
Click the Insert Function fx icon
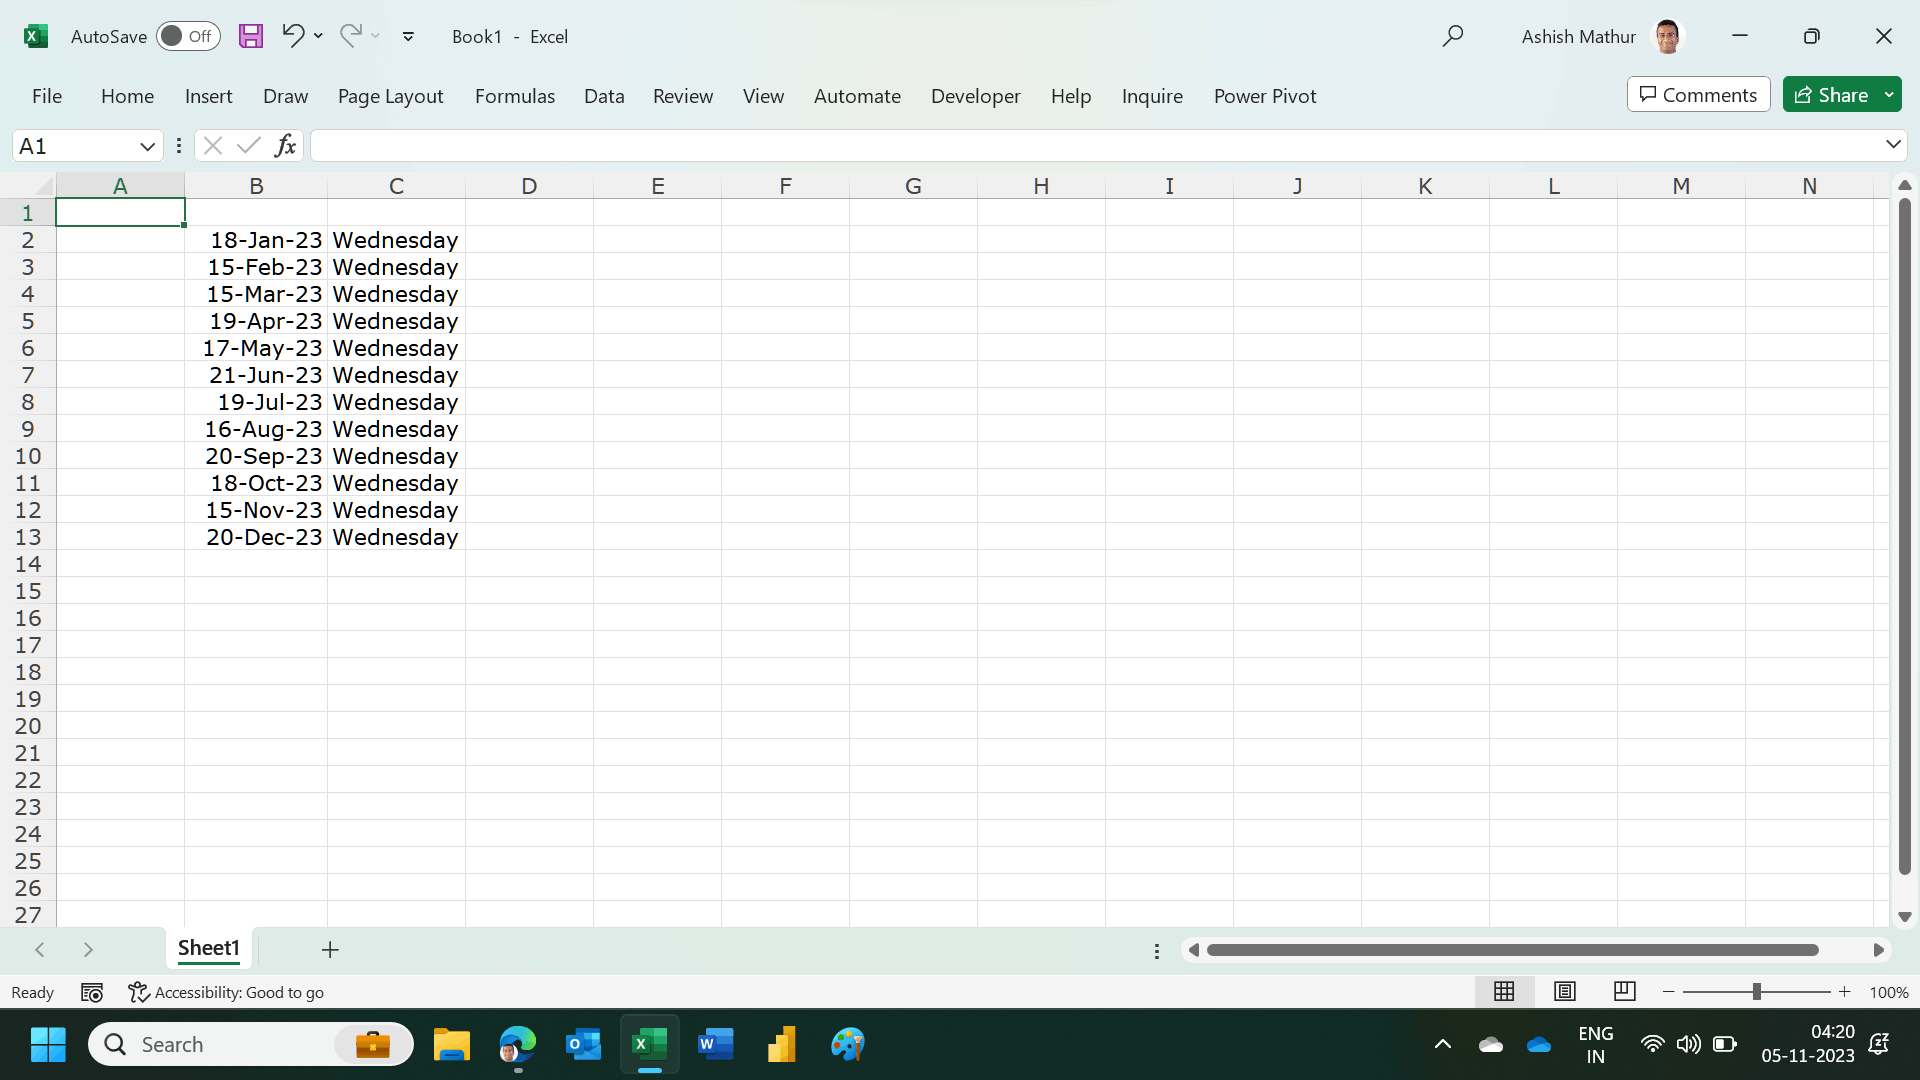click(285, 146)
